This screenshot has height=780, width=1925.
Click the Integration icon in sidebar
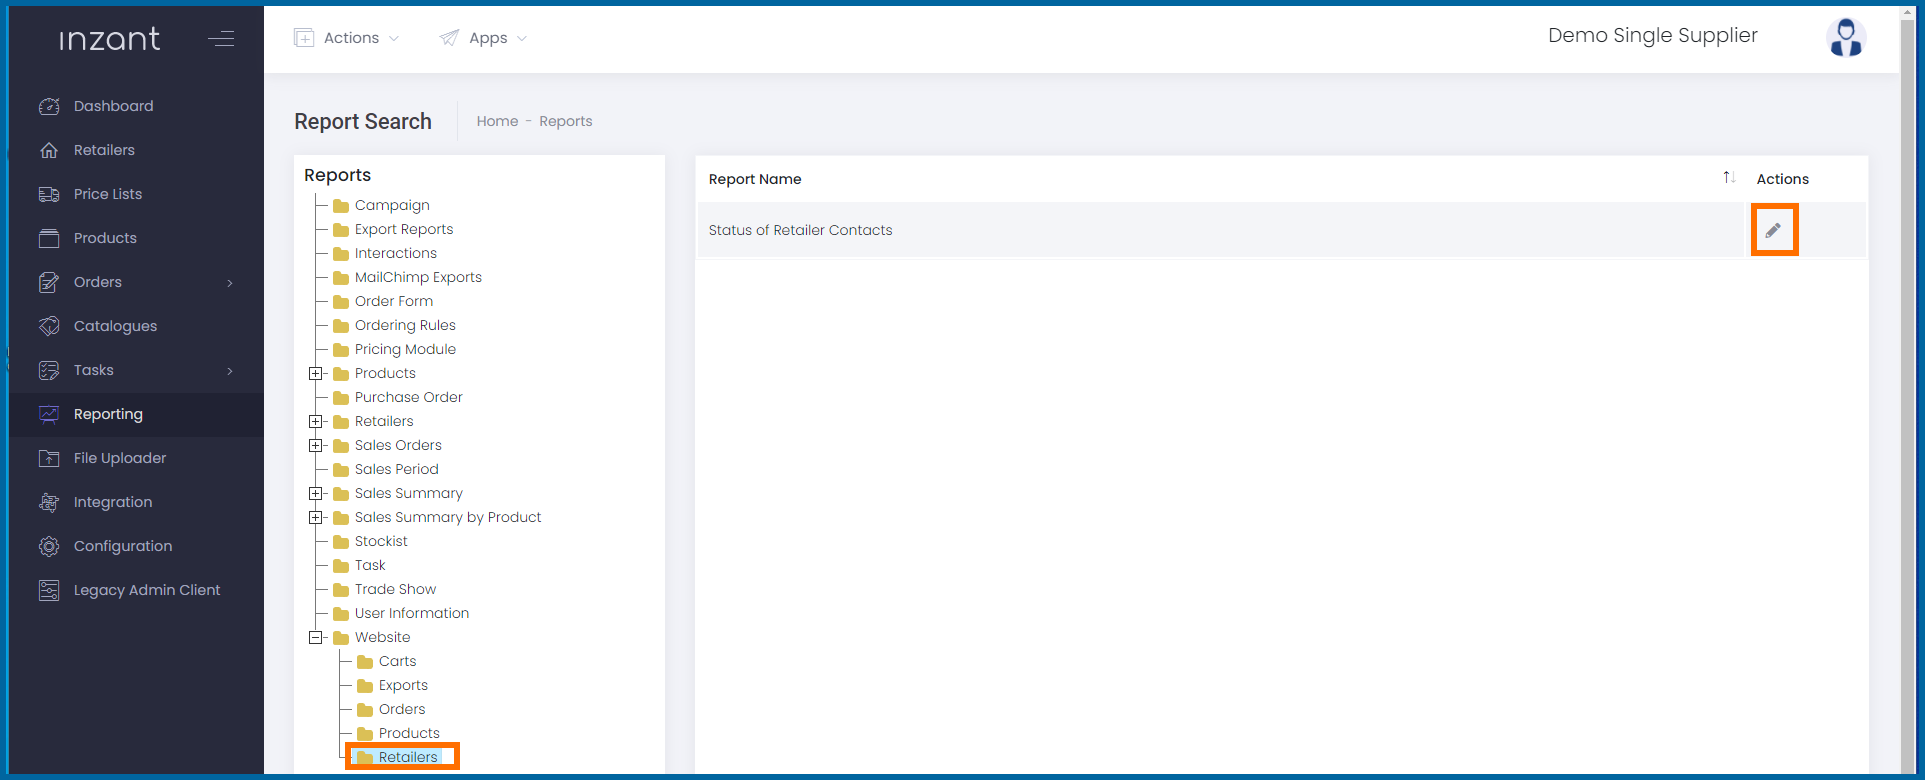(x=49, y=502)
